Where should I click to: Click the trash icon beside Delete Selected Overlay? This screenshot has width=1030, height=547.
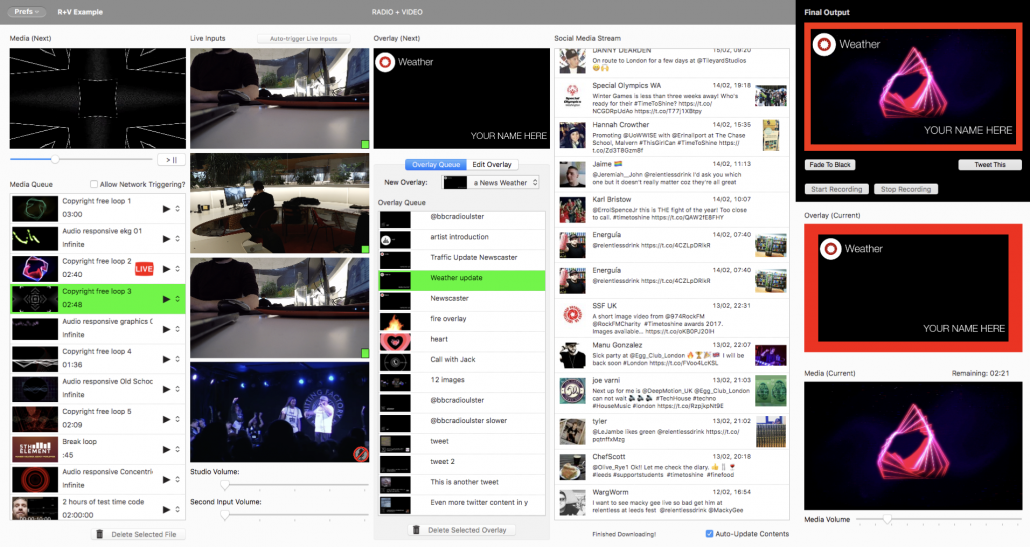pos(416,530)
